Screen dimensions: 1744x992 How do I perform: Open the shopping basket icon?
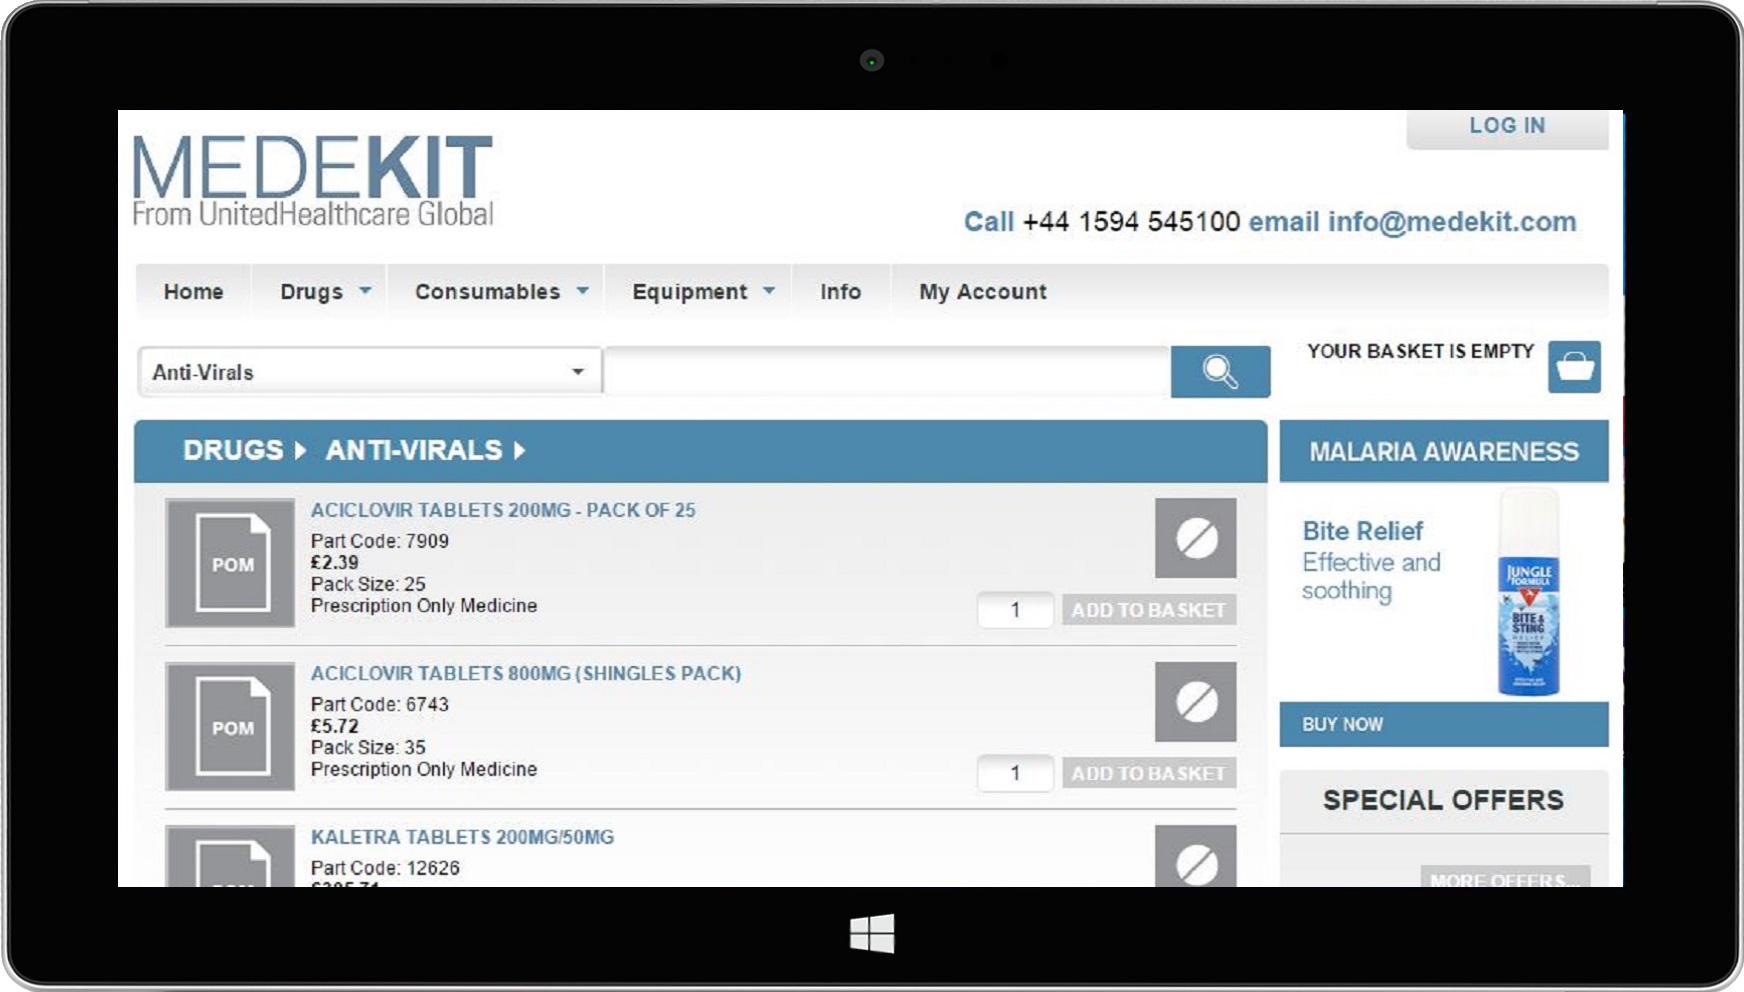(x=1574, y=367)
